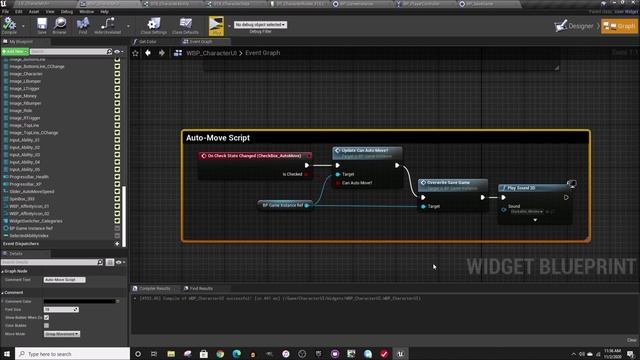Select WidgetSwitcher_Categories variable

36,221
